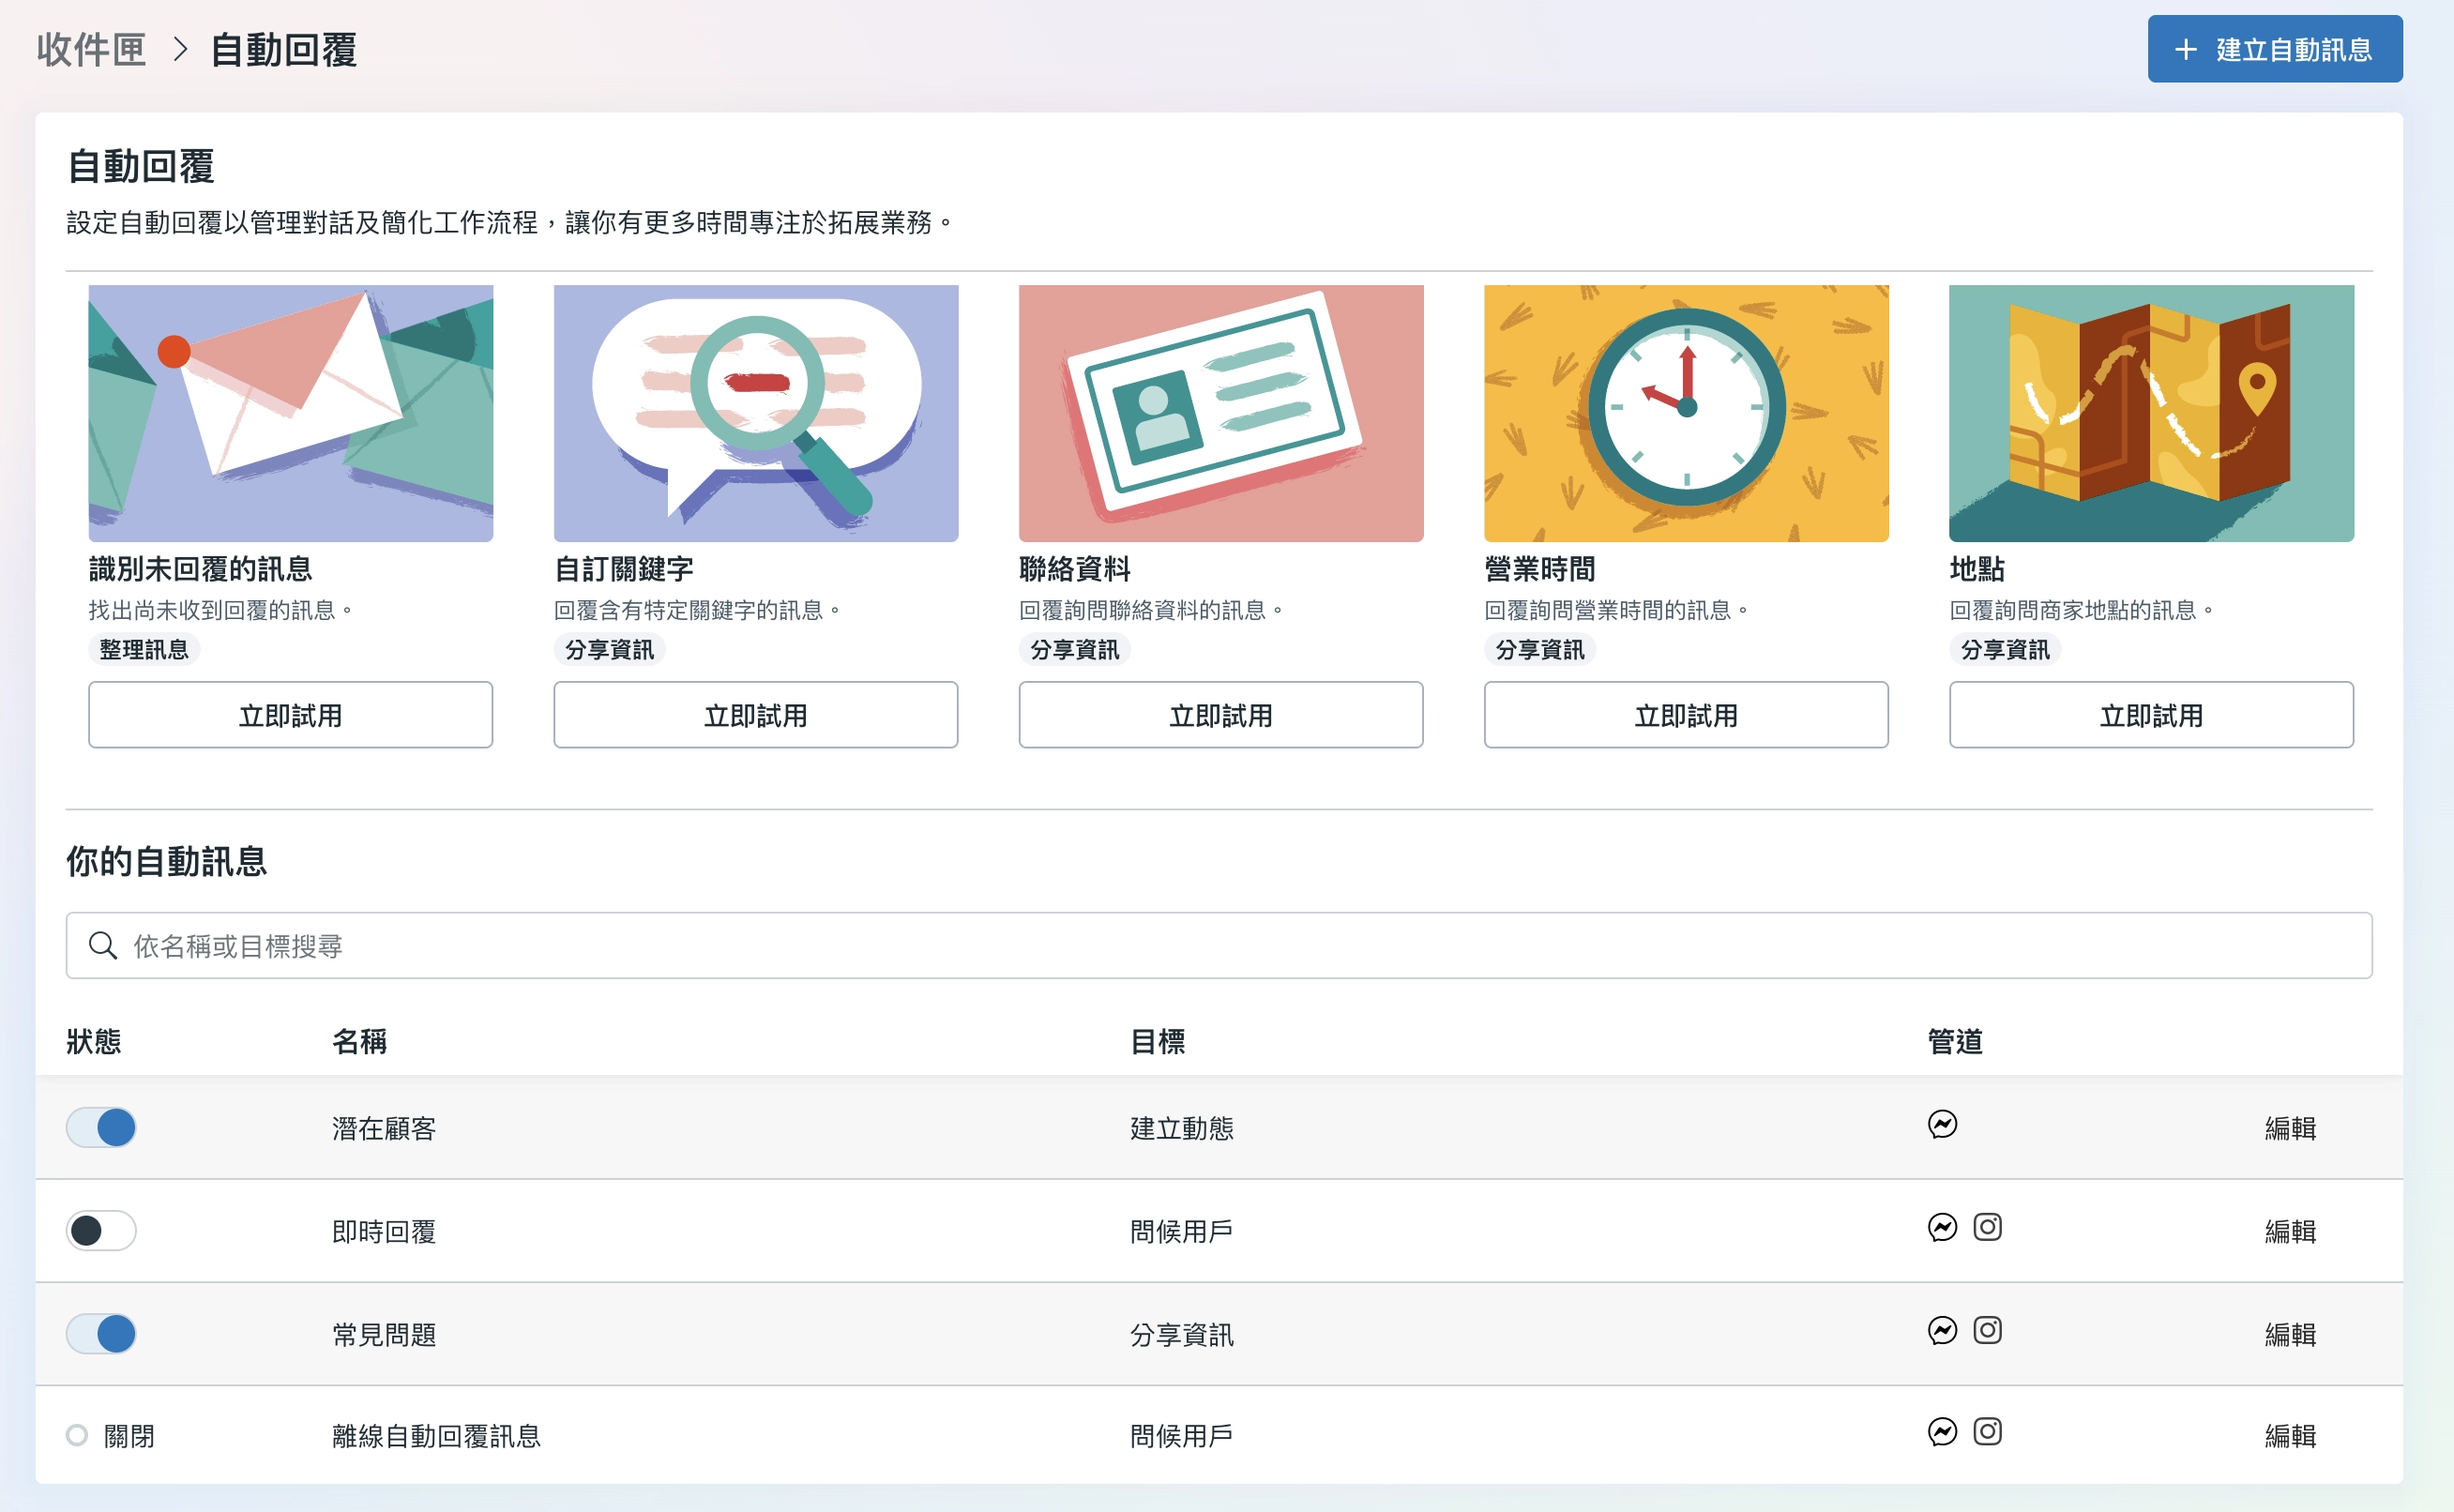Click the 目標 column header
Viewport: 2454px width, 1512px height.
pos(1158,1042)
